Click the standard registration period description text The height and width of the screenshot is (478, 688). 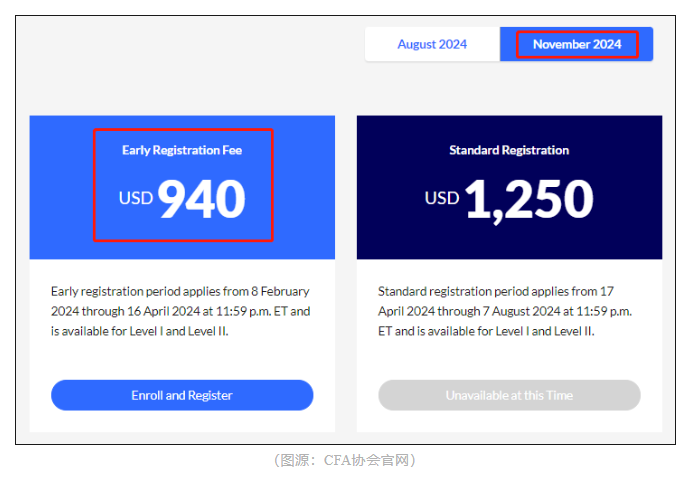(505, 311)
